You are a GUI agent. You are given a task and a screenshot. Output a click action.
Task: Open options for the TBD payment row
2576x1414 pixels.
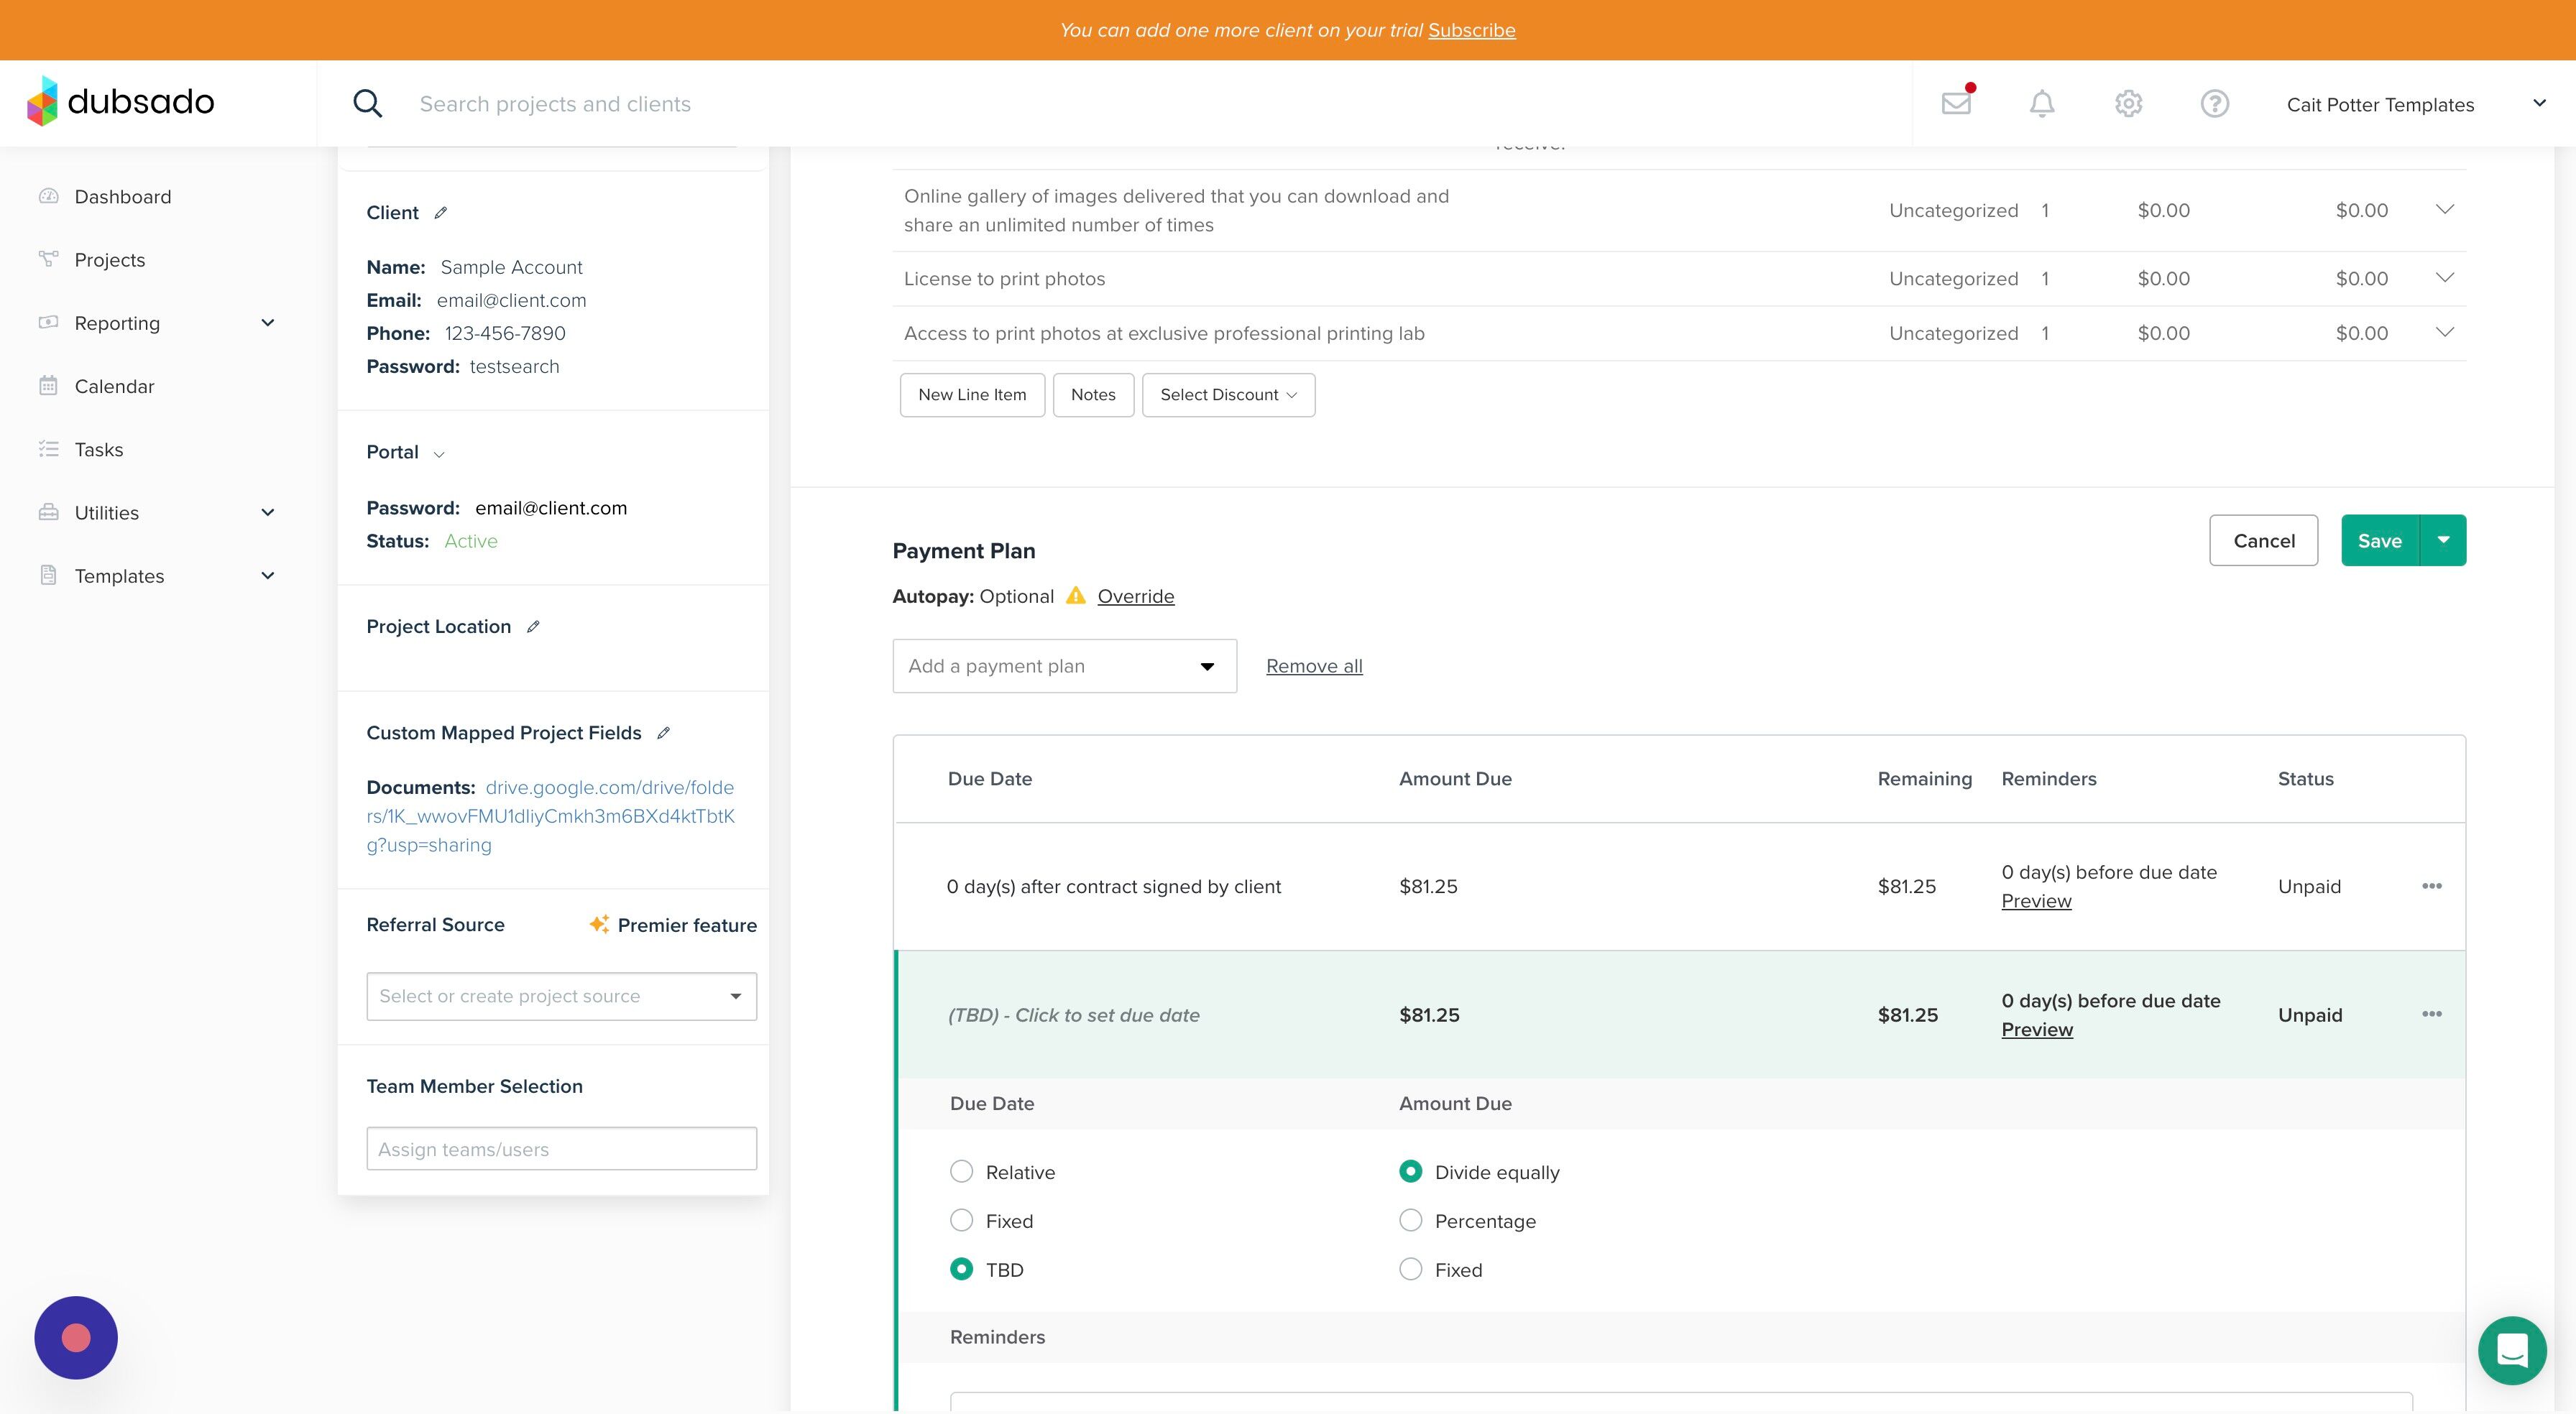(2432, 1014)
